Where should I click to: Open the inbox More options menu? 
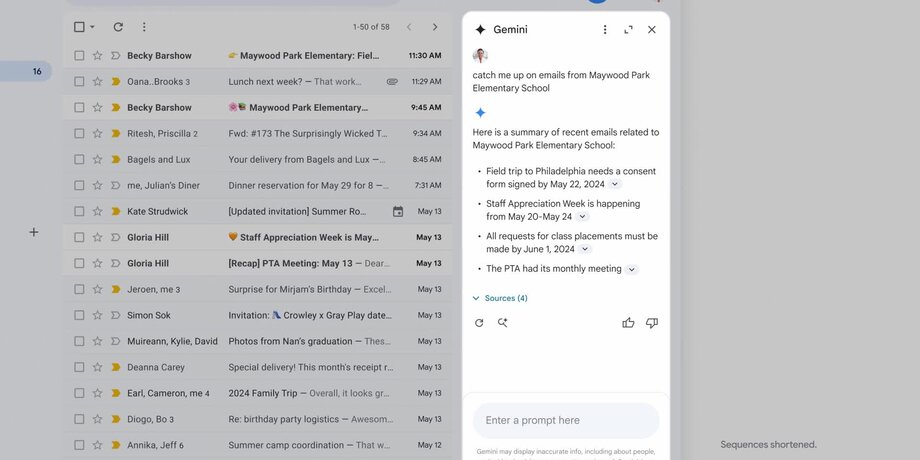(144, 27)
